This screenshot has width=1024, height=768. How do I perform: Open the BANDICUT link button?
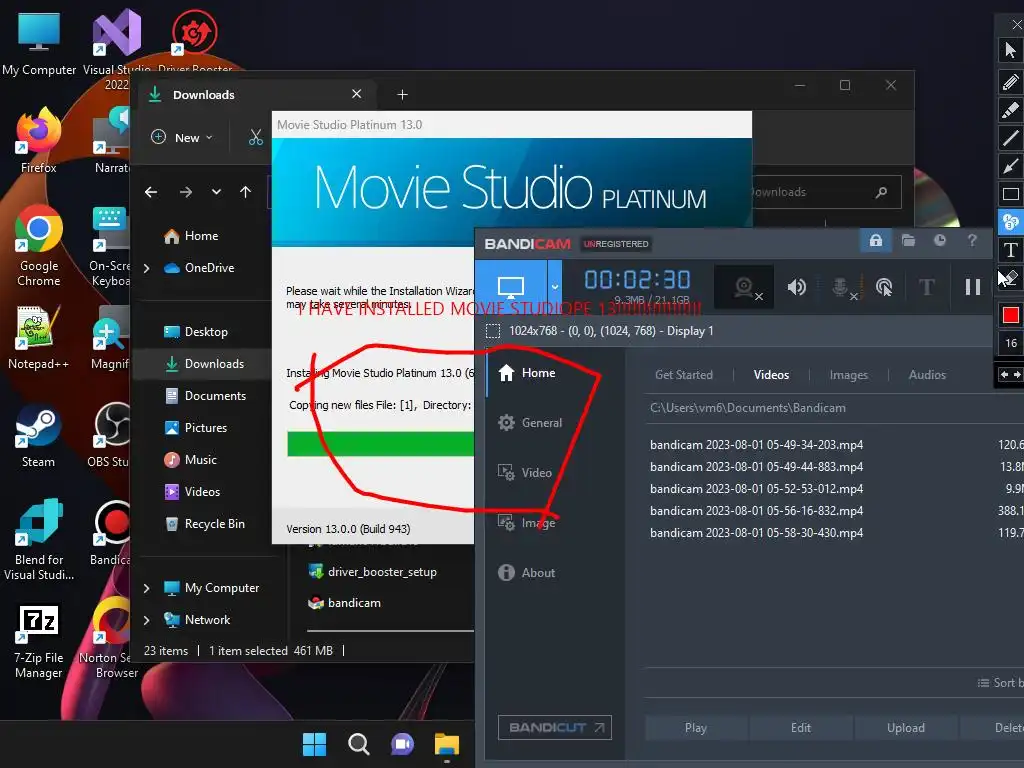554,728
